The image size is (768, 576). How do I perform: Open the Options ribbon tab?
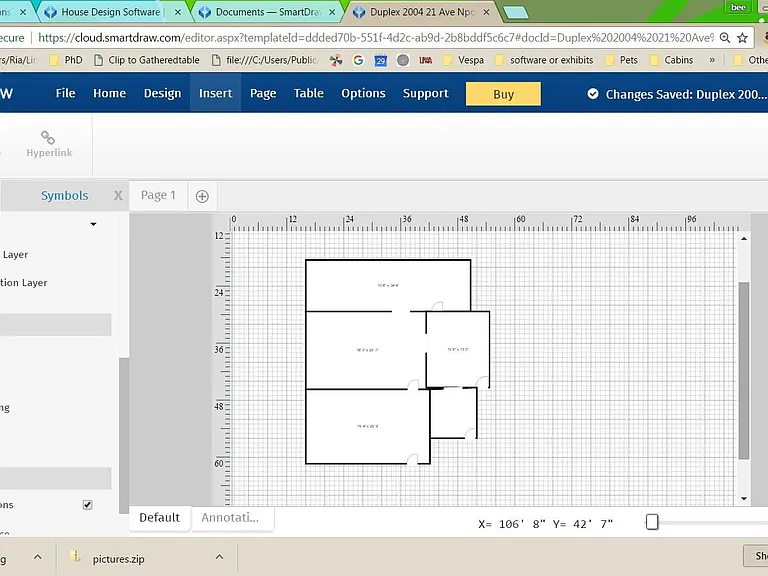[x=363, y=93]
